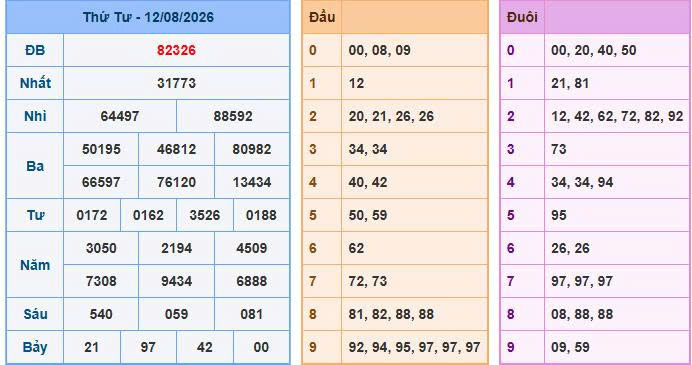This screenshot has height=365, width=692.
Task: Click the Đầu column header
Action: coord(322,17)
